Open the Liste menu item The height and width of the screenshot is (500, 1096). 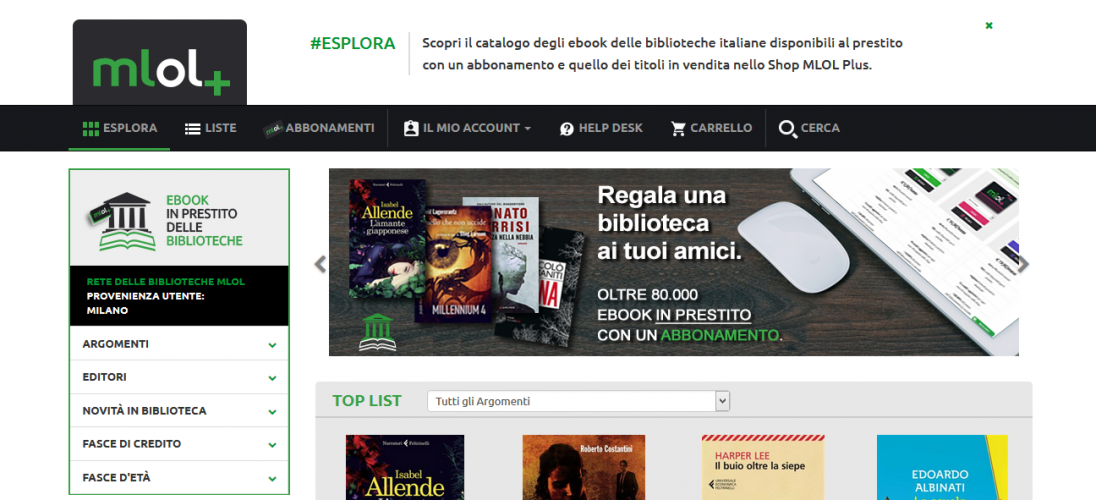pos(210,128)
